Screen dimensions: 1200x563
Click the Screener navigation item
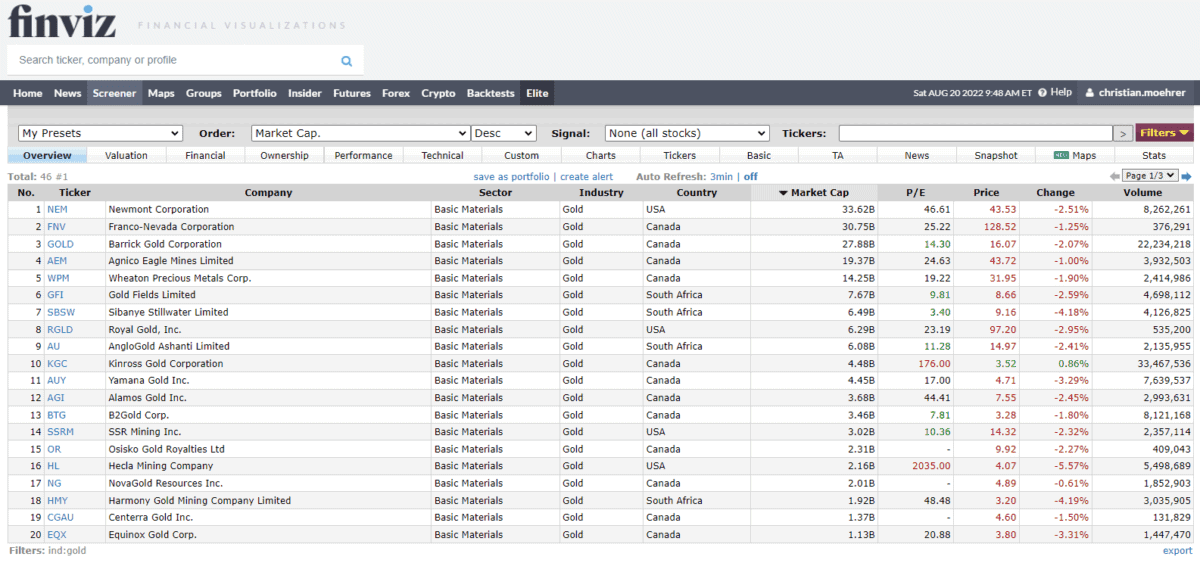pyautogui.click(x=115, y=93)
